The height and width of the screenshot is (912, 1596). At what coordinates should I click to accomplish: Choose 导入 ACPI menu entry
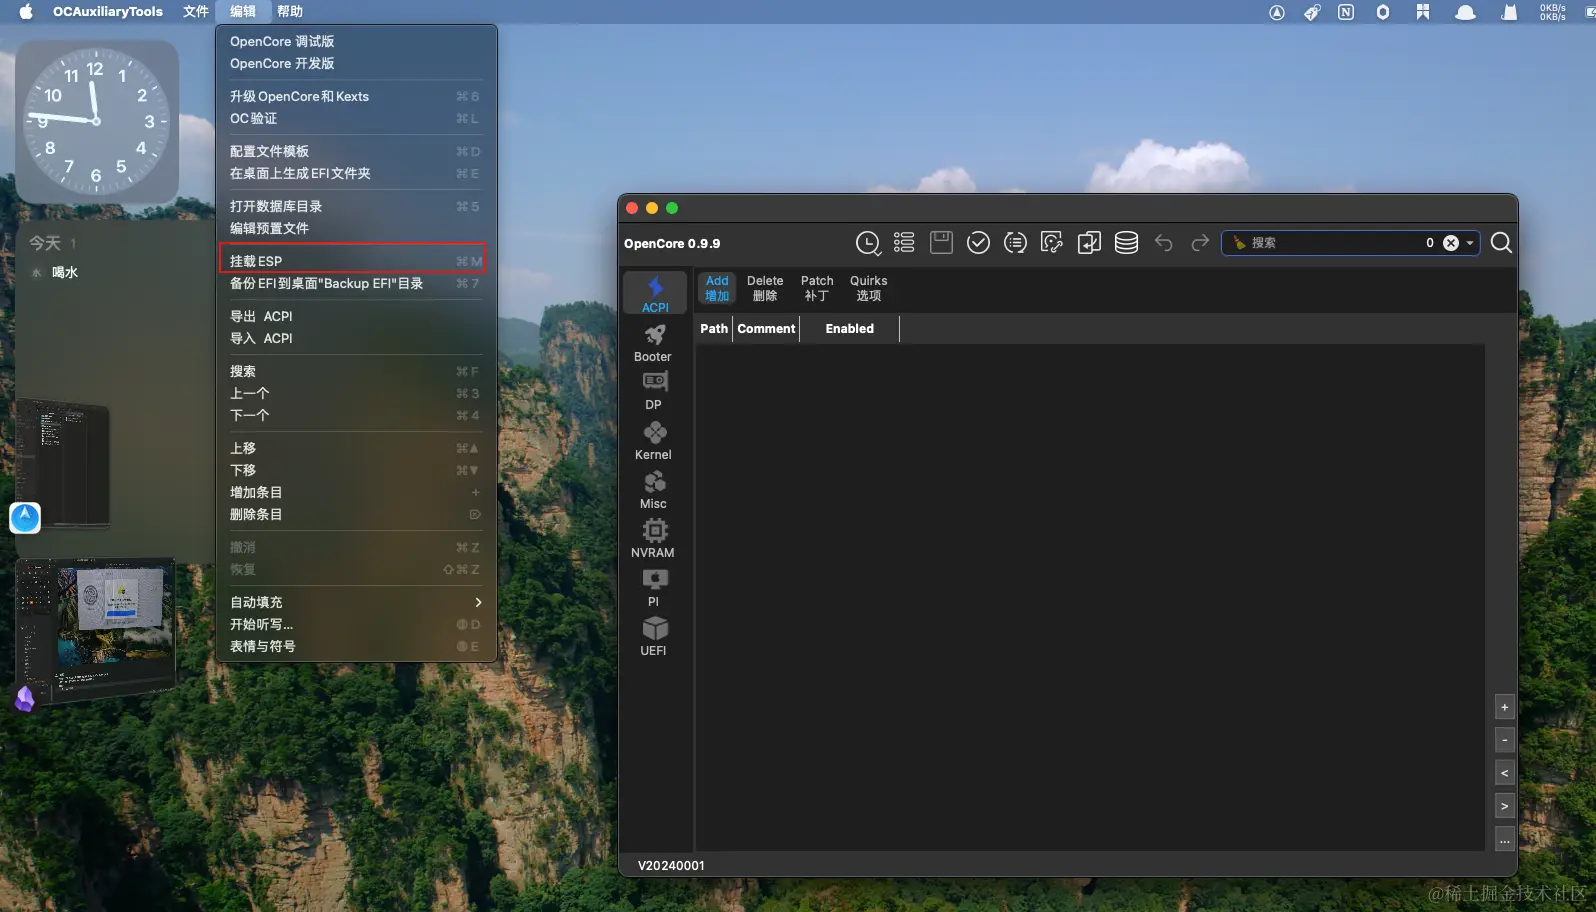[x=356, y=338]
